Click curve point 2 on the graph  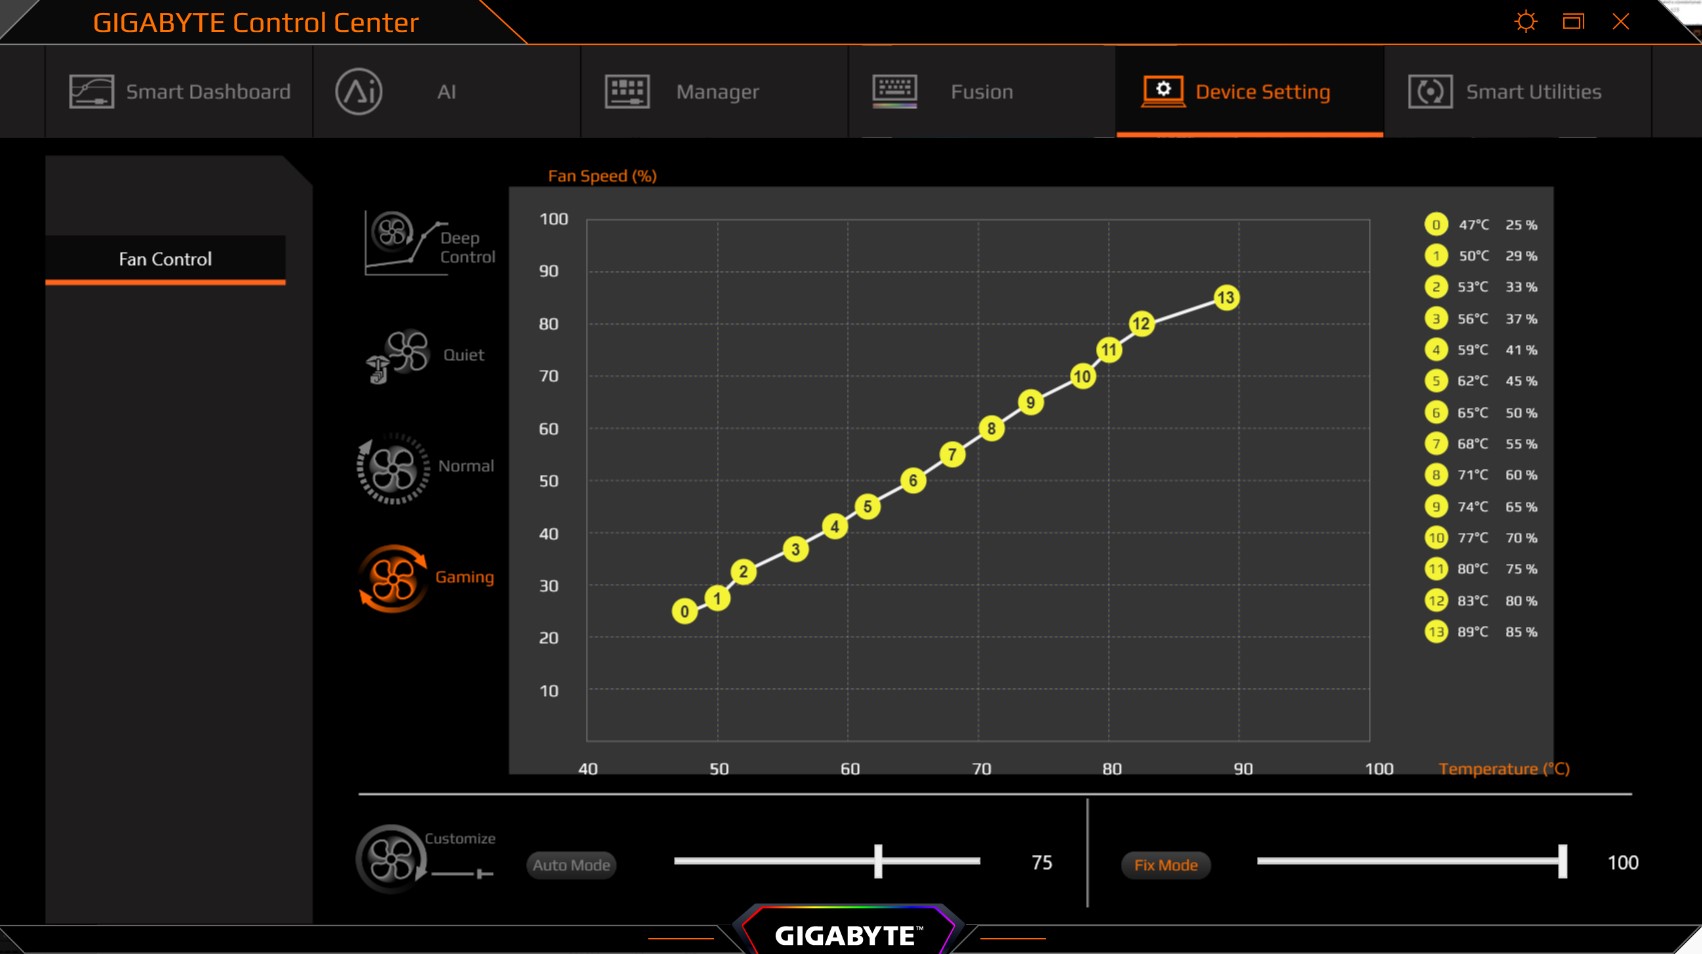click(x=743, y=572)
